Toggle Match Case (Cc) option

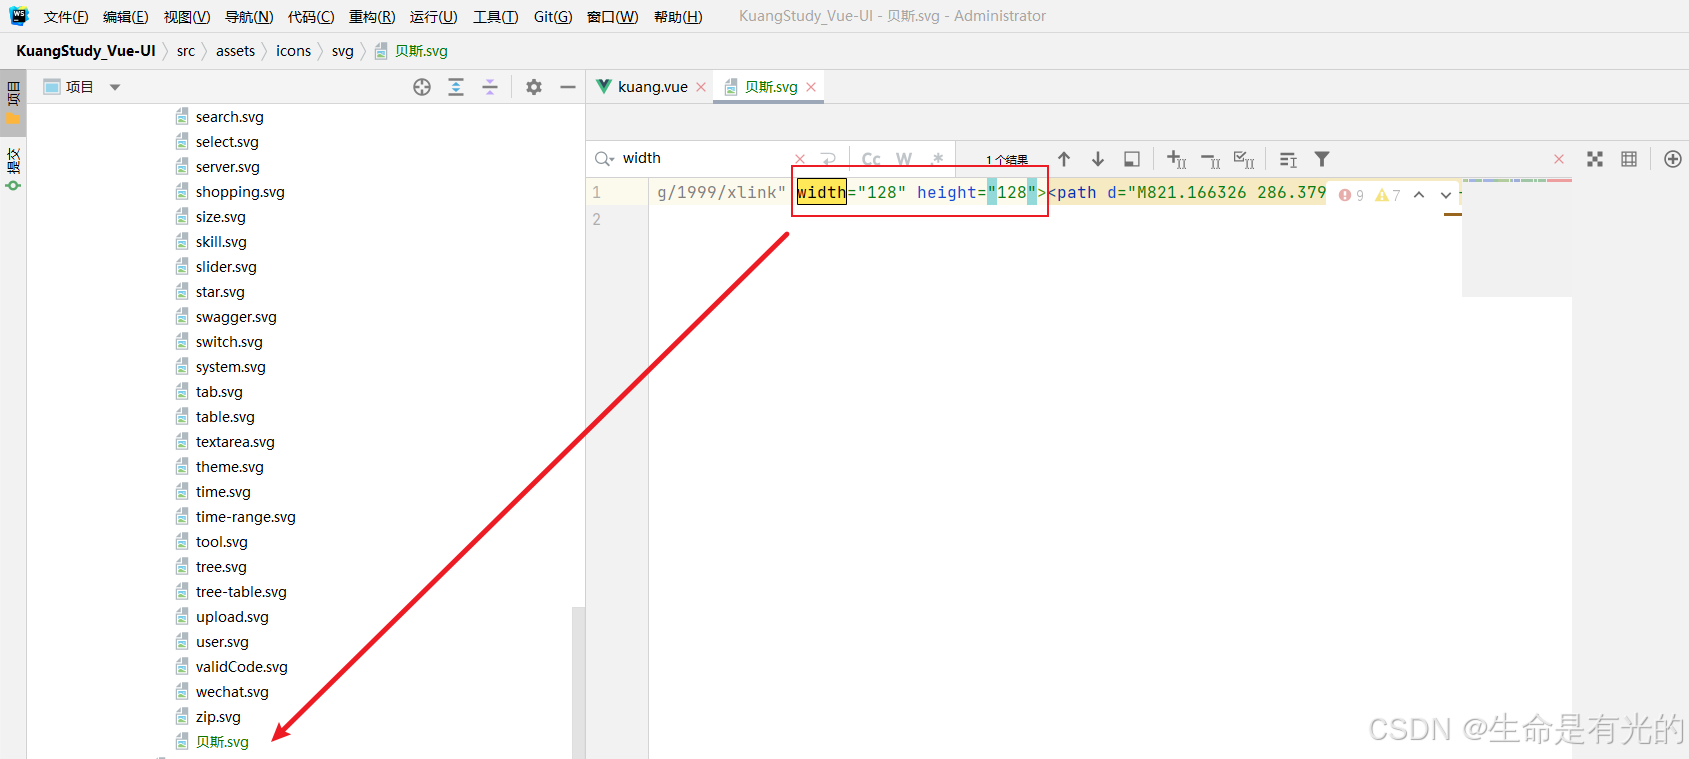pyautogui.click(x=871, y=159)
